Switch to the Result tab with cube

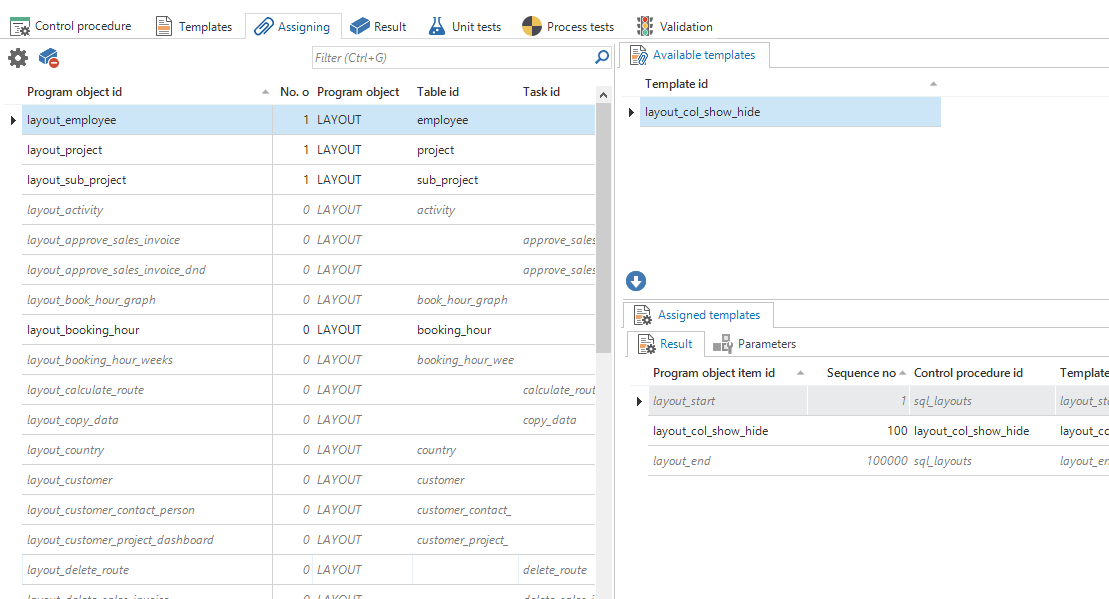tap(378, 27)
